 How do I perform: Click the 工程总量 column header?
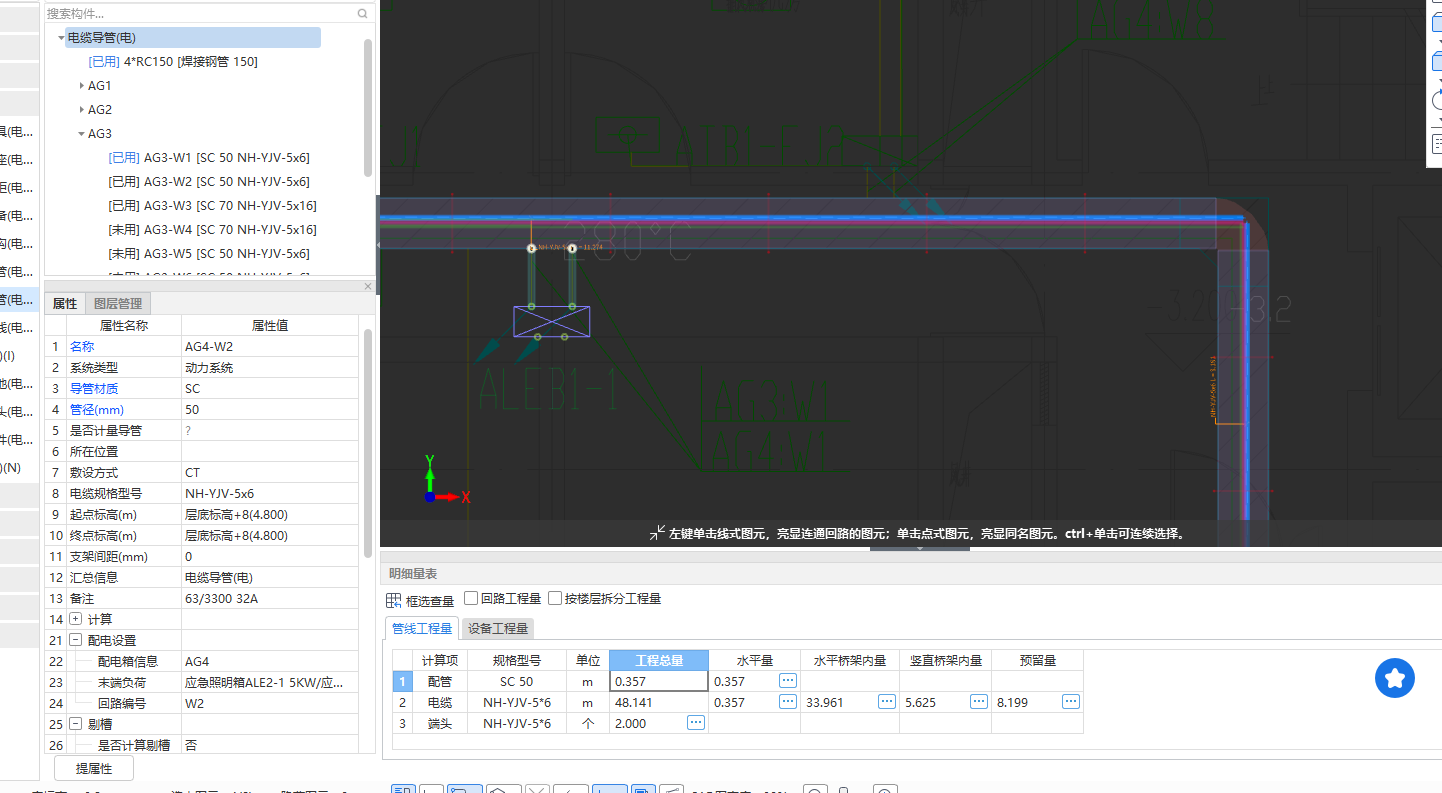(x=659, y=660)
